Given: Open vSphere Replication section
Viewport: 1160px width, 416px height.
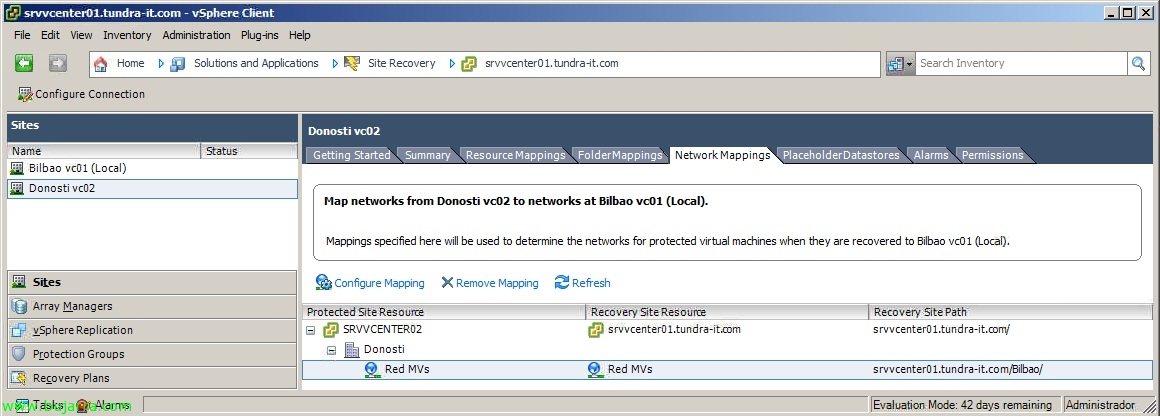Looking at the screenshot, I should pyautogui.click(x=152, y=330).
